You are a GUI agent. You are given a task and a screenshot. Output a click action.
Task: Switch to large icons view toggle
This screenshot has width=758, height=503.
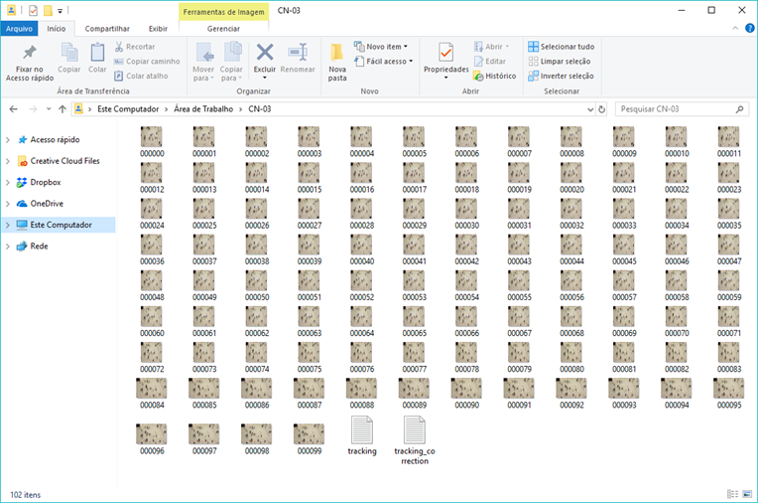[747, 494]
